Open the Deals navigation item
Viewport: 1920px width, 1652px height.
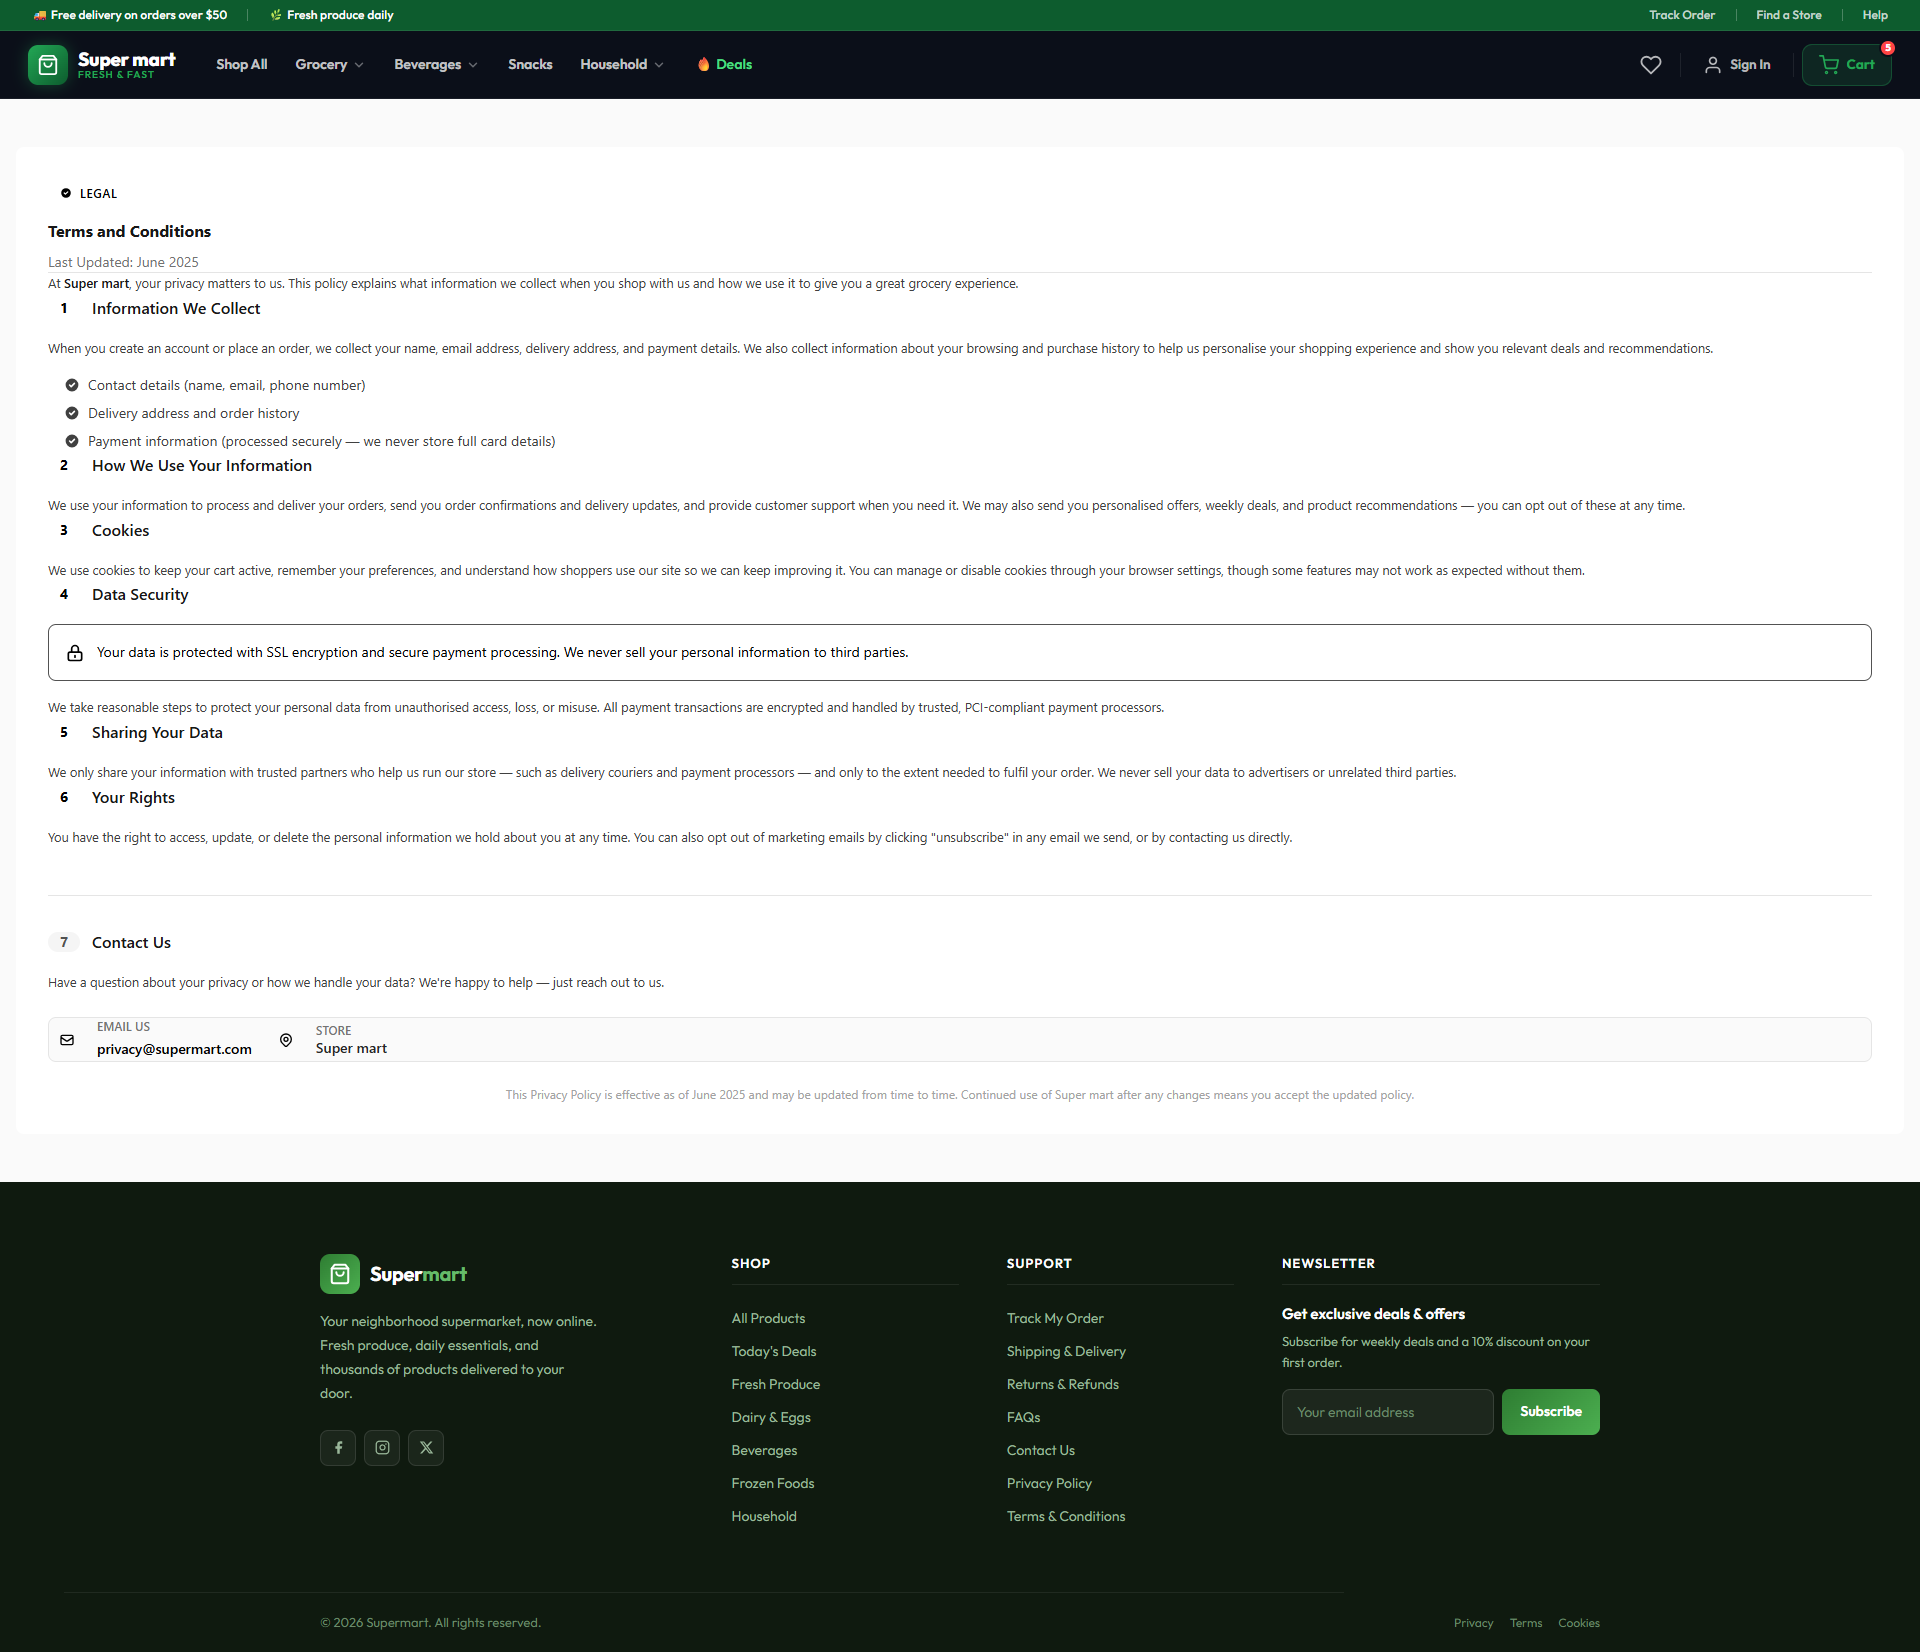coord(725,65)
